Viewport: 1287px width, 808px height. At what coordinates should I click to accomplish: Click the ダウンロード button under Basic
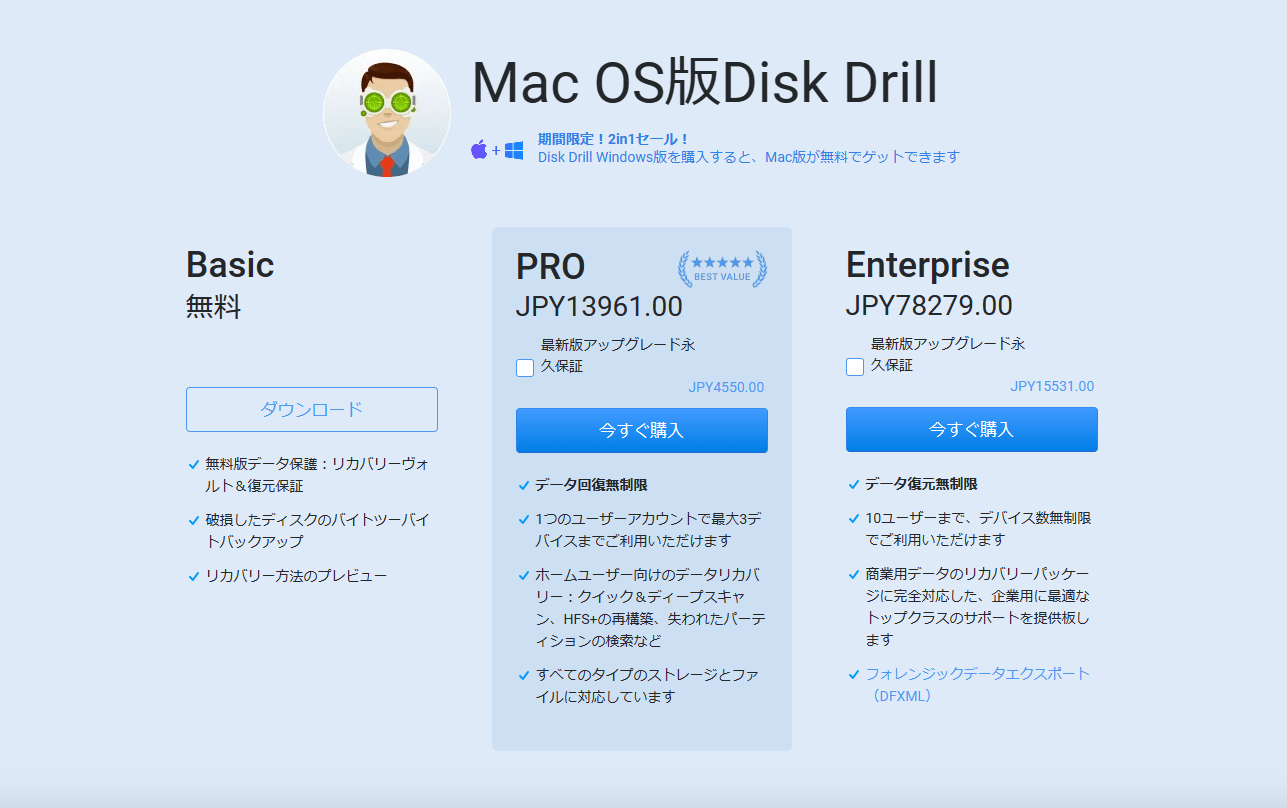(x=312, y=409)
